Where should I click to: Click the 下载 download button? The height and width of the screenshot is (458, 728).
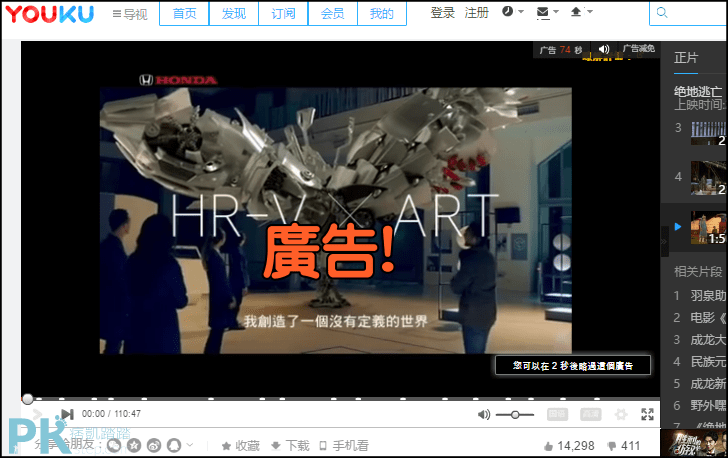pos(290,446)
